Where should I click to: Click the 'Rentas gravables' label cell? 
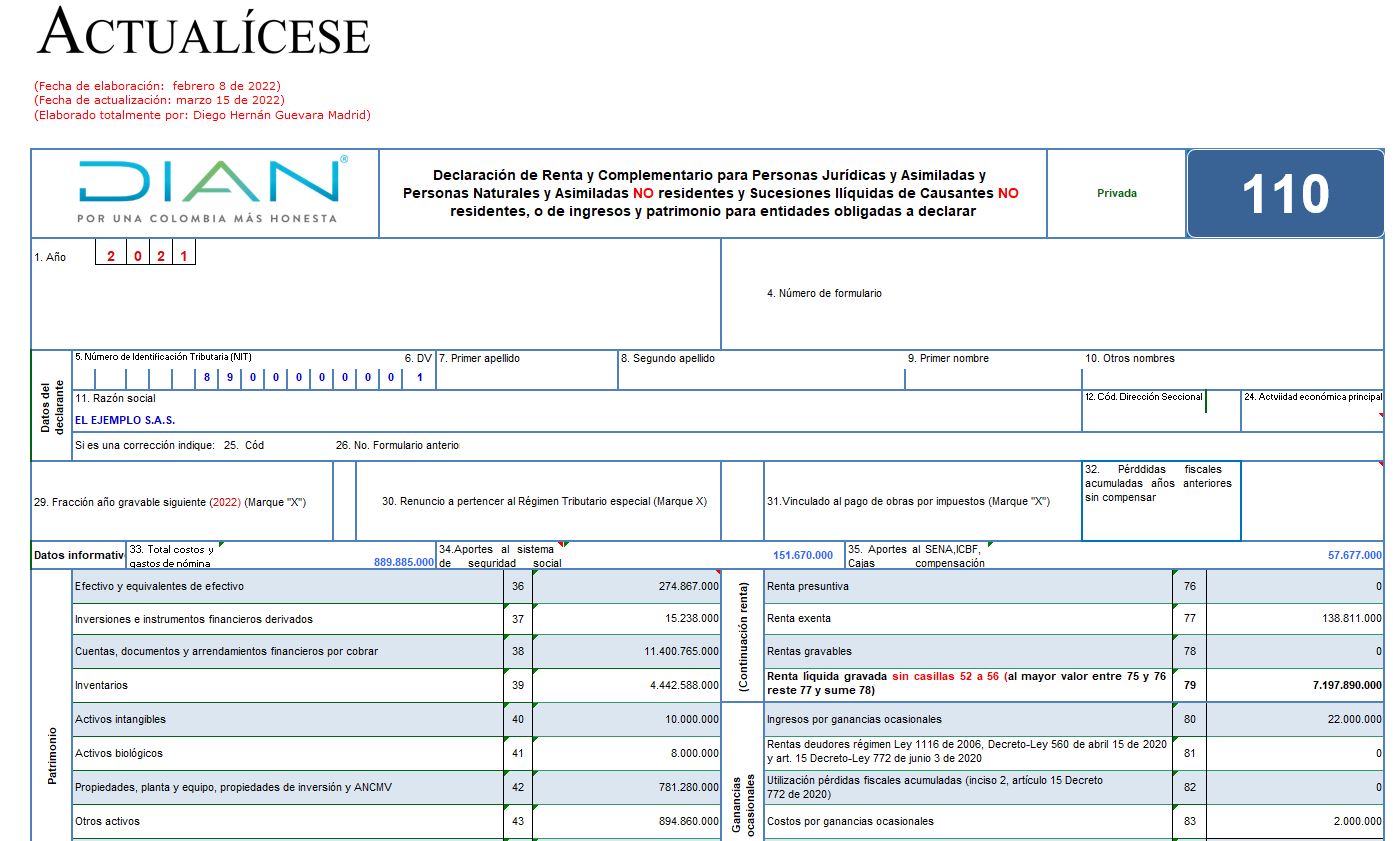click(x=968, y=651)
